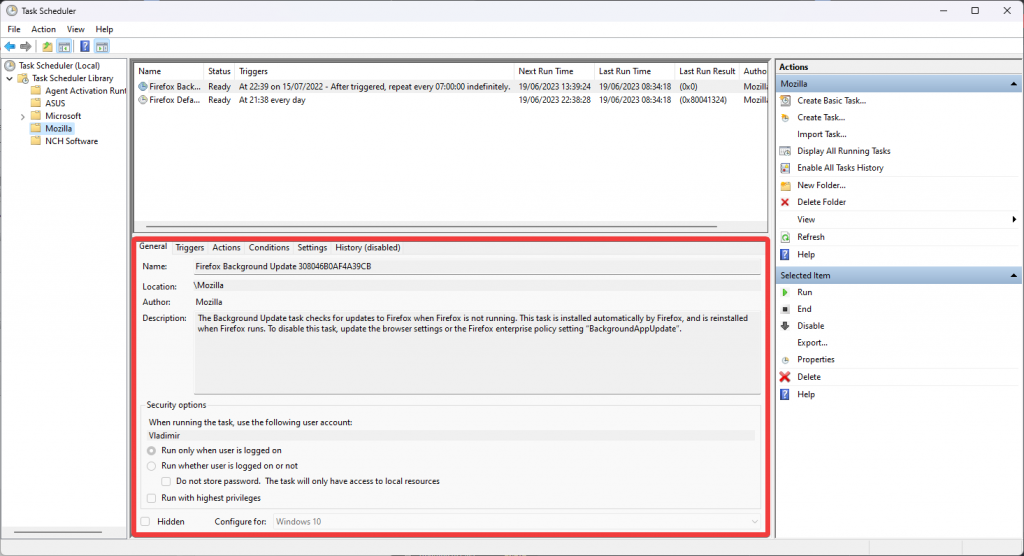Click the Create Basic Task icon

(785, 100)
